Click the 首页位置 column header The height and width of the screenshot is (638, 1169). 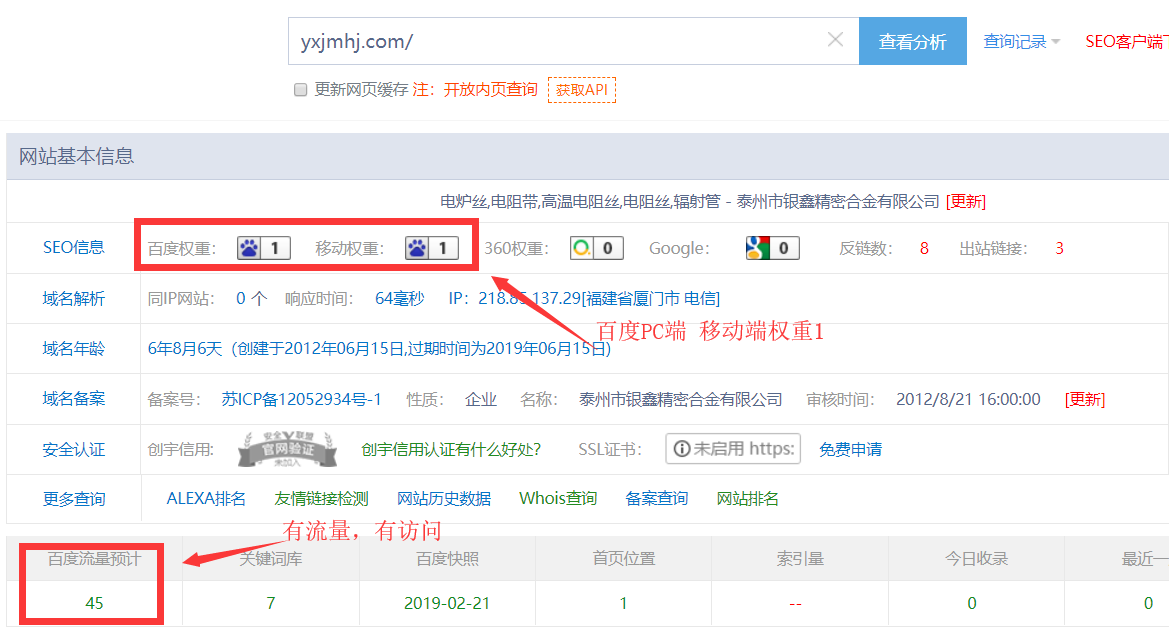point(623,559)
